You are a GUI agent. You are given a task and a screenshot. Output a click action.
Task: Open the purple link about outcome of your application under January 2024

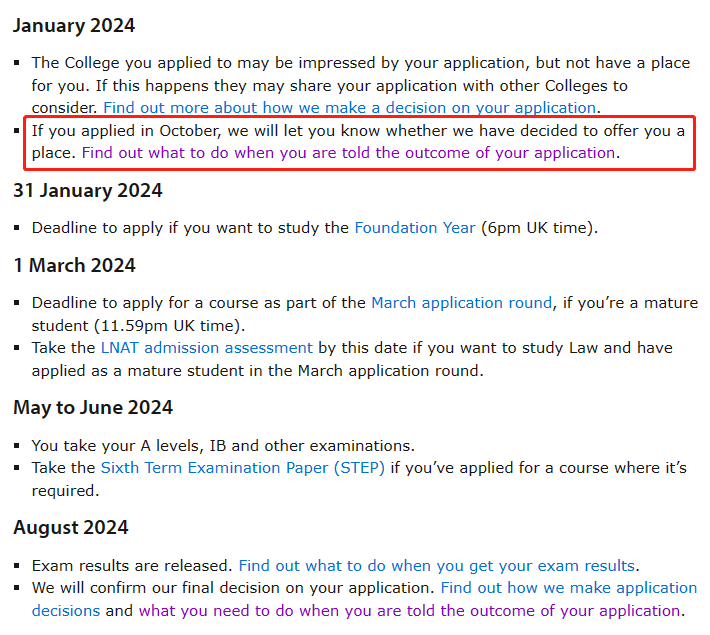tap(349, 153)
